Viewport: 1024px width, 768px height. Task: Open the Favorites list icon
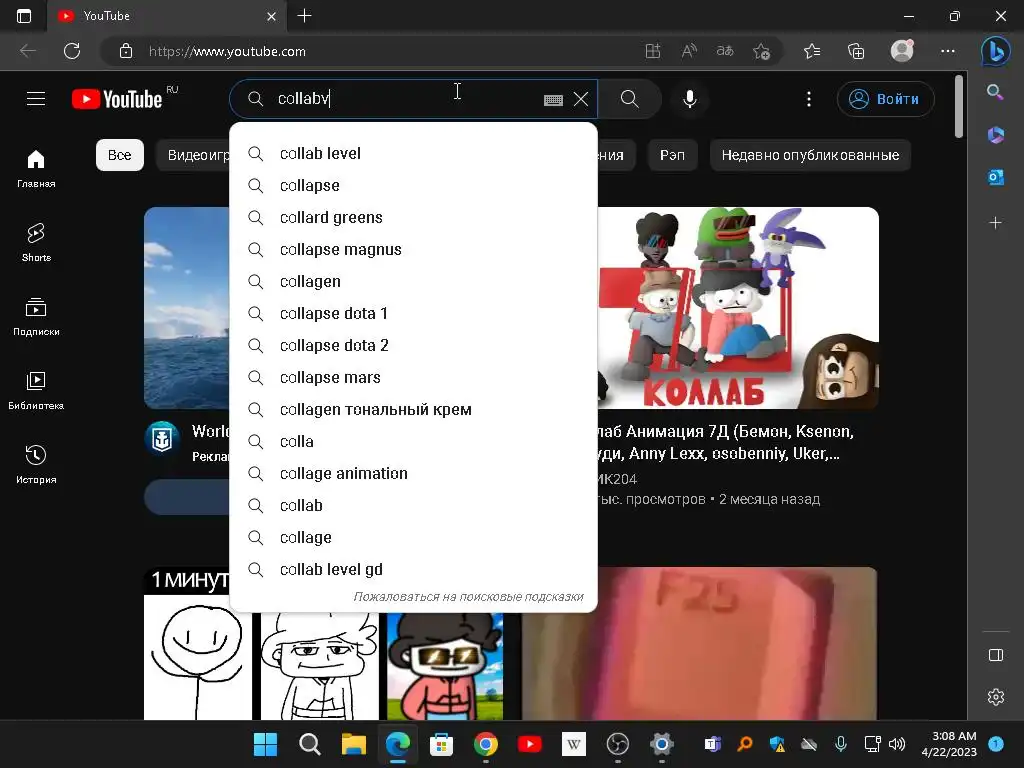tap(812, 51)
